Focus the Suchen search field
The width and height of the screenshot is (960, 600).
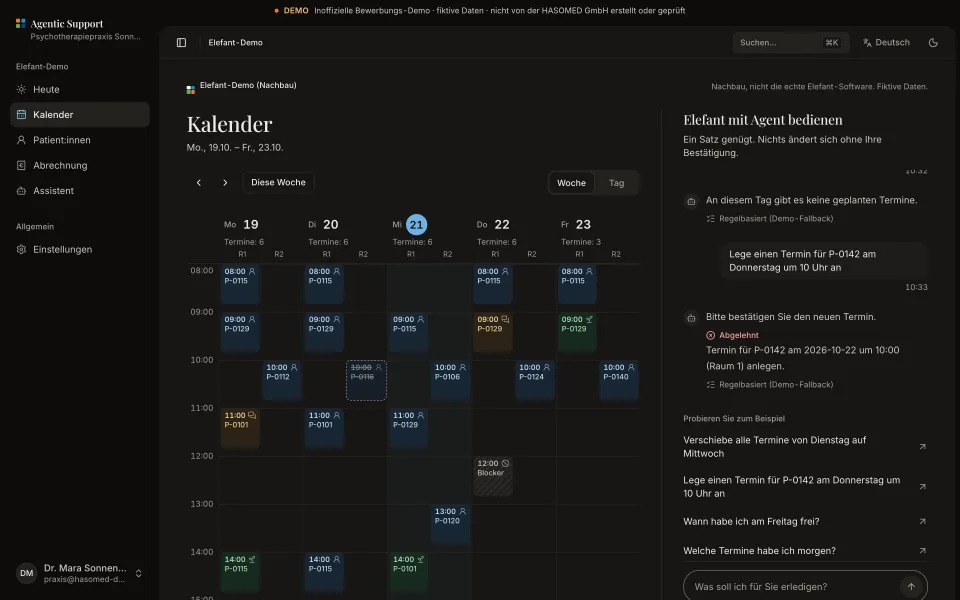tap(790, 43)
